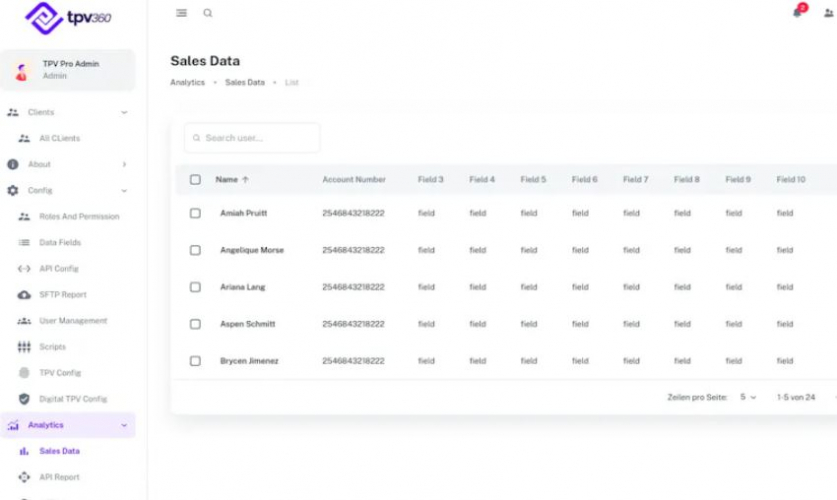Viewport: 837px width, 500px height.
Task: Click the magnifier inside Search user field
Action: (x=196, y=138)
